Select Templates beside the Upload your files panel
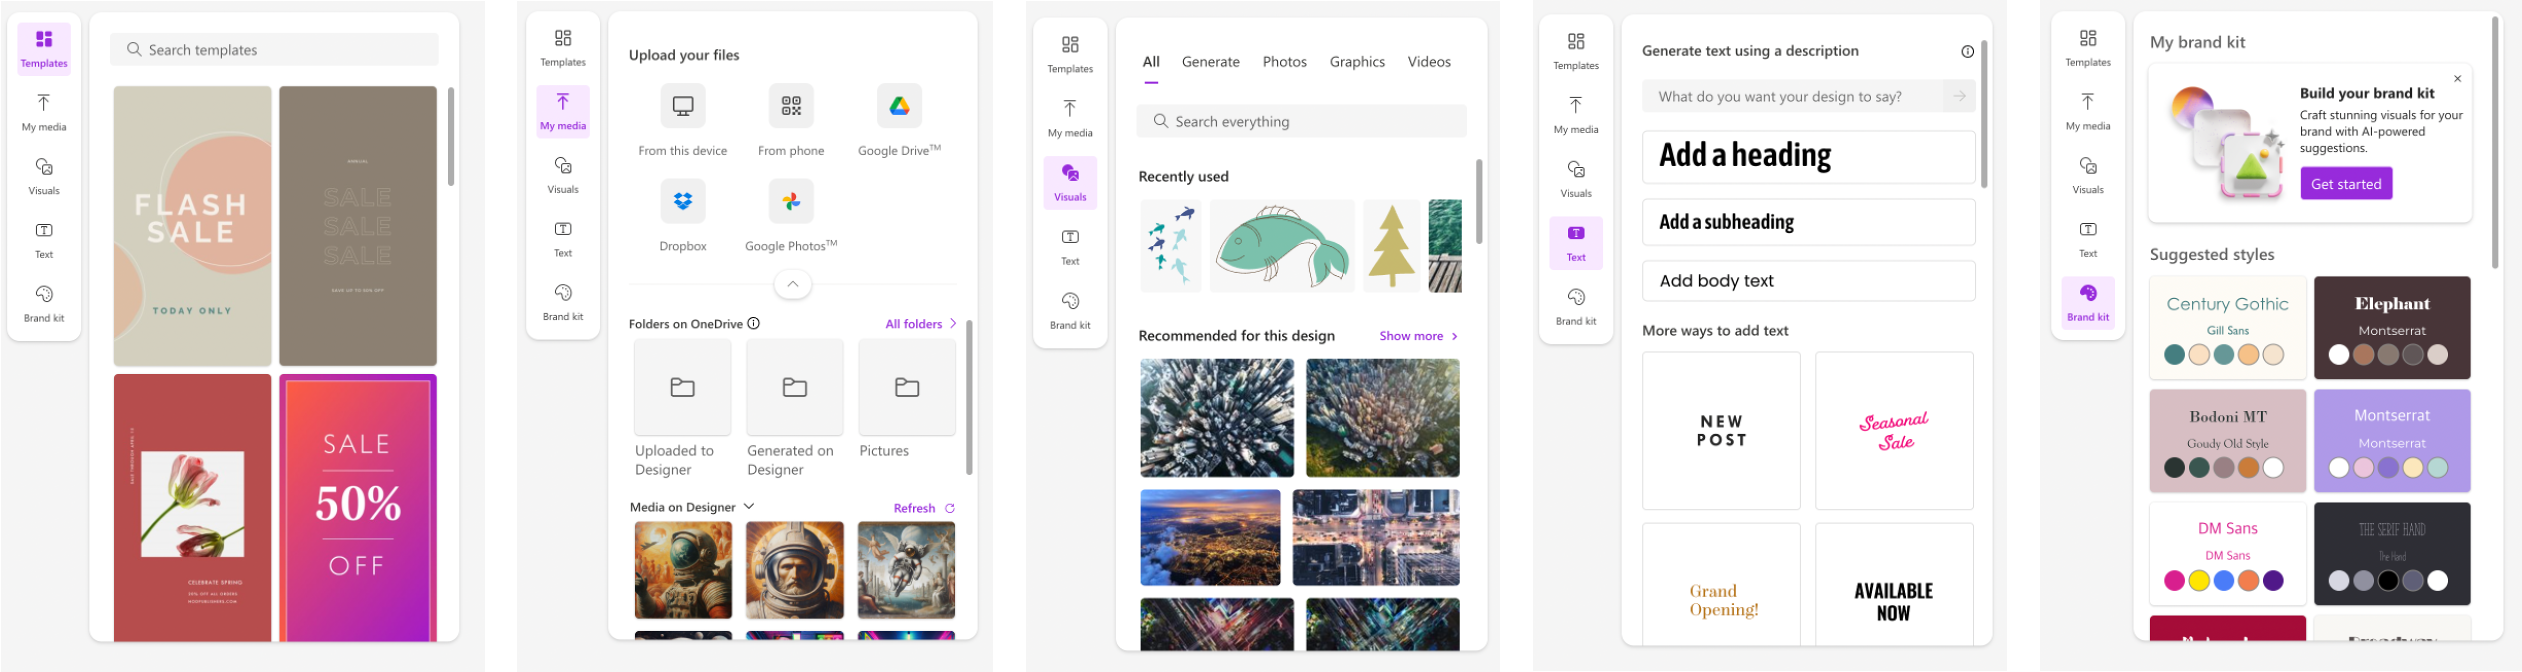 tap(563, 47)
